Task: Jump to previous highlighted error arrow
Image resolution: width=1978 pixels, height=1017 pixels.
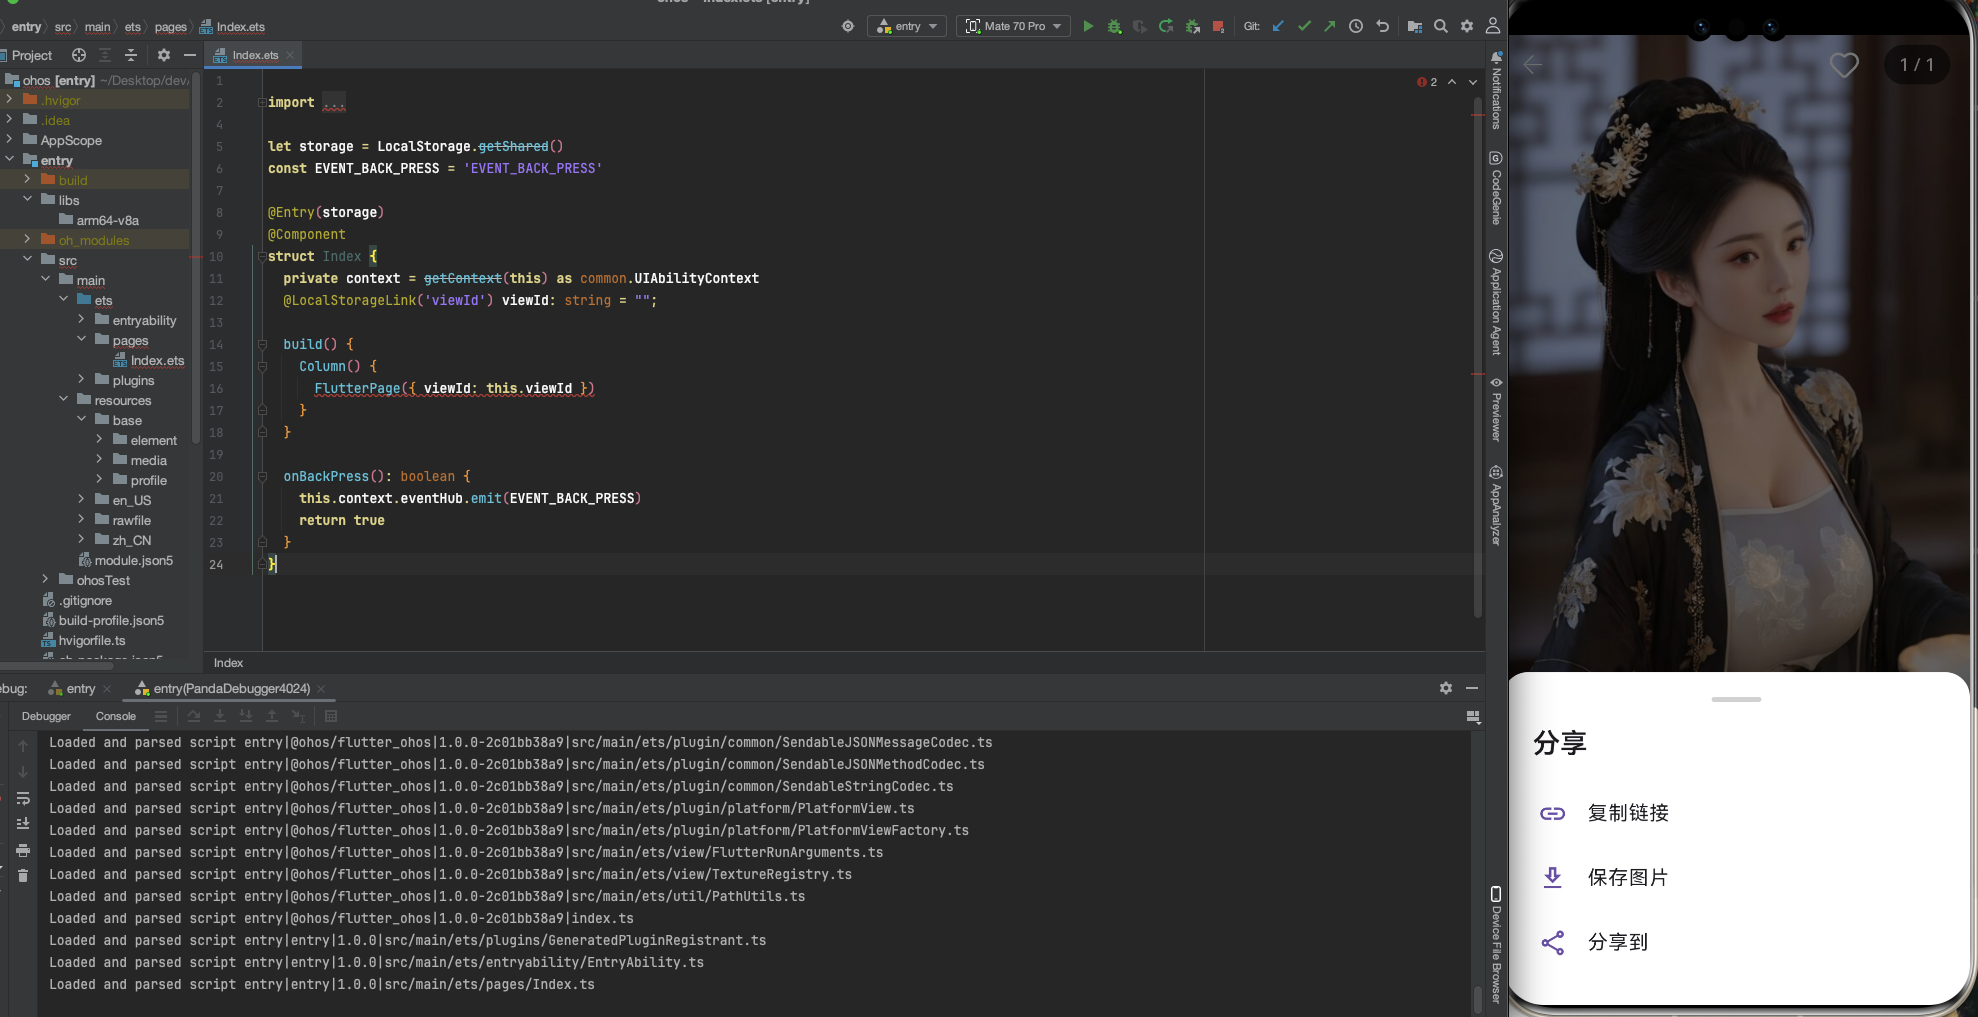Action: [x=1452, y=82]
